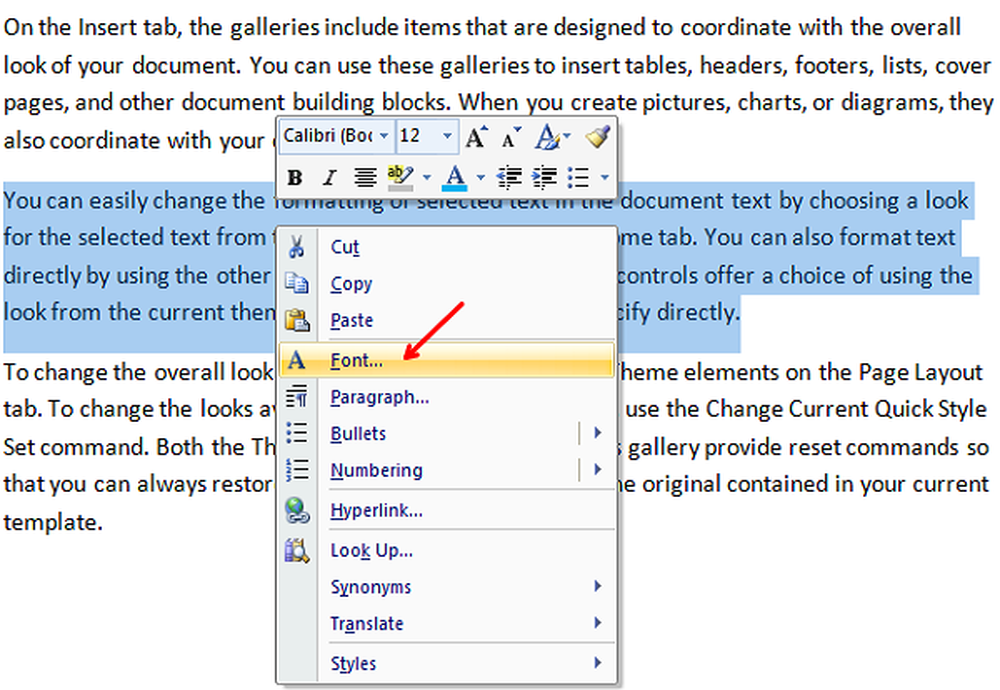The width and height of the screenshot is (1000, 690).
Task: Open the font size dropdown arrow
Action: click(x=447, y=136)
